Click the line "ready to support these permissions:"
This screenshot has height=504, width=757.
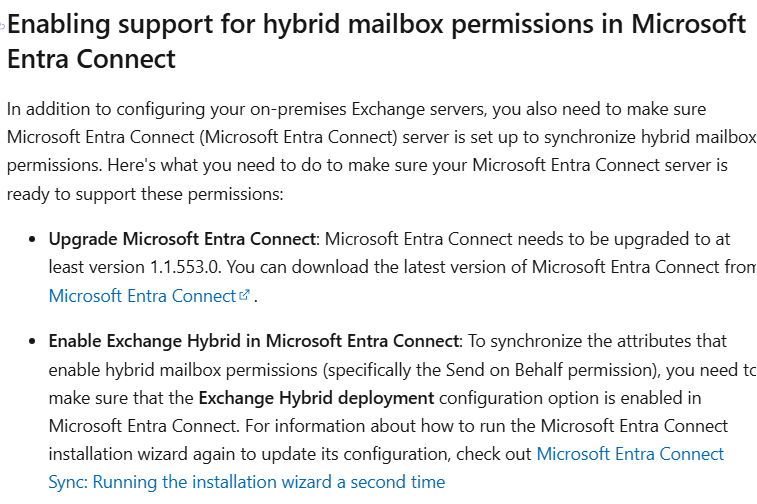click(145, 194)
